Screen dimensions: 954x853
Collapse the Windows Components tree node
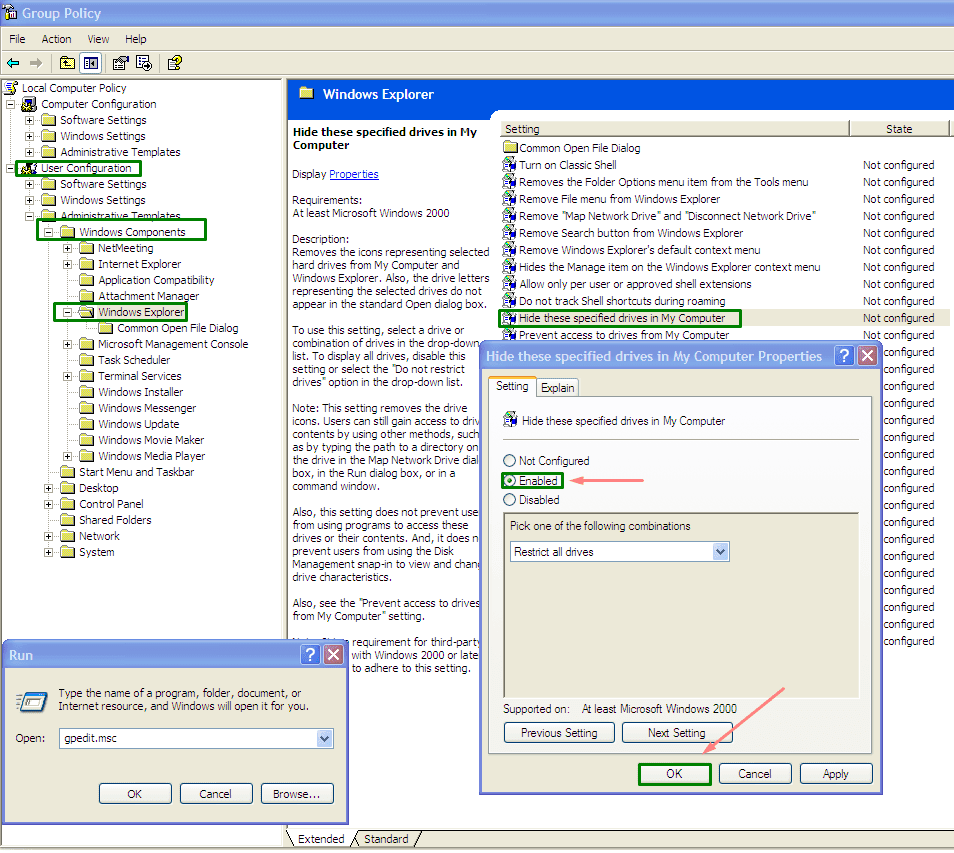click(x=48, y=232)
